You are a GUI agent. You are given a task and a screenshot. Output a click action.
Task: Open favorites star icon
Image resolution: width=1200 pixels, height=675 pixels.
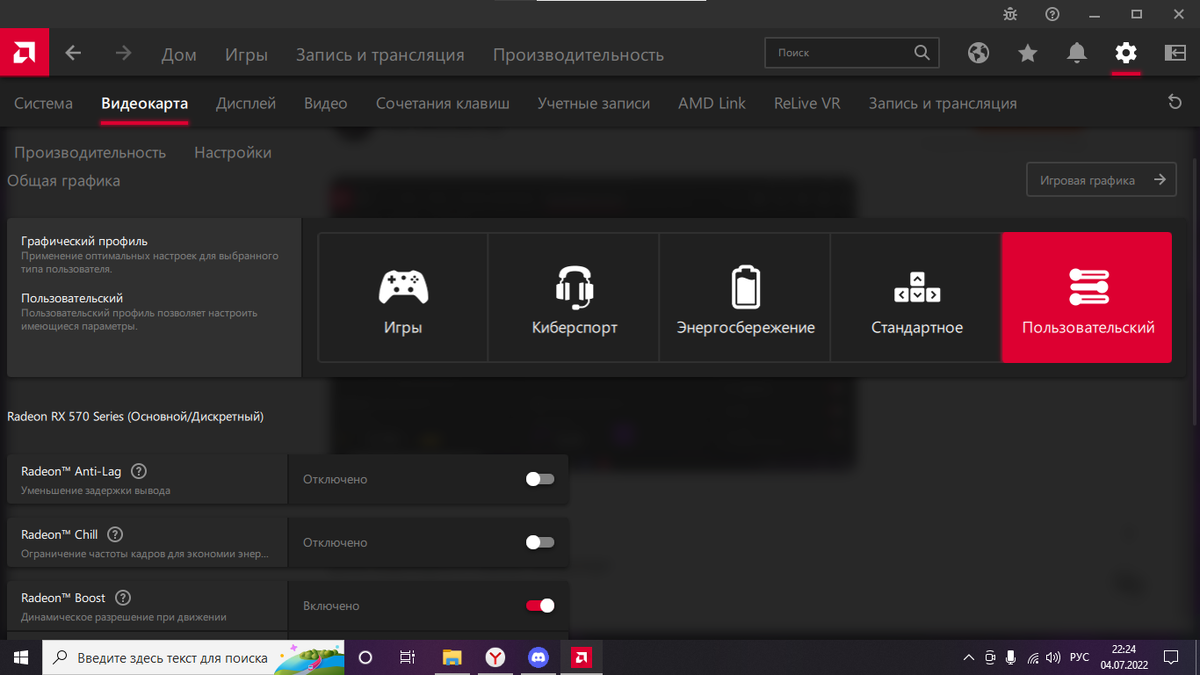[1027, 53]
